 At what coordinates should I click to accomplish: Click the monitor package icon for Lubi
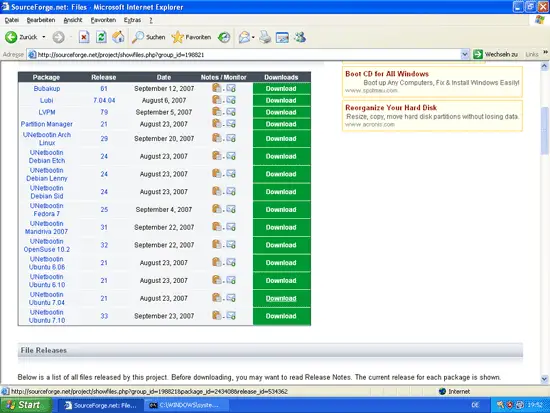tap(231, 100)
